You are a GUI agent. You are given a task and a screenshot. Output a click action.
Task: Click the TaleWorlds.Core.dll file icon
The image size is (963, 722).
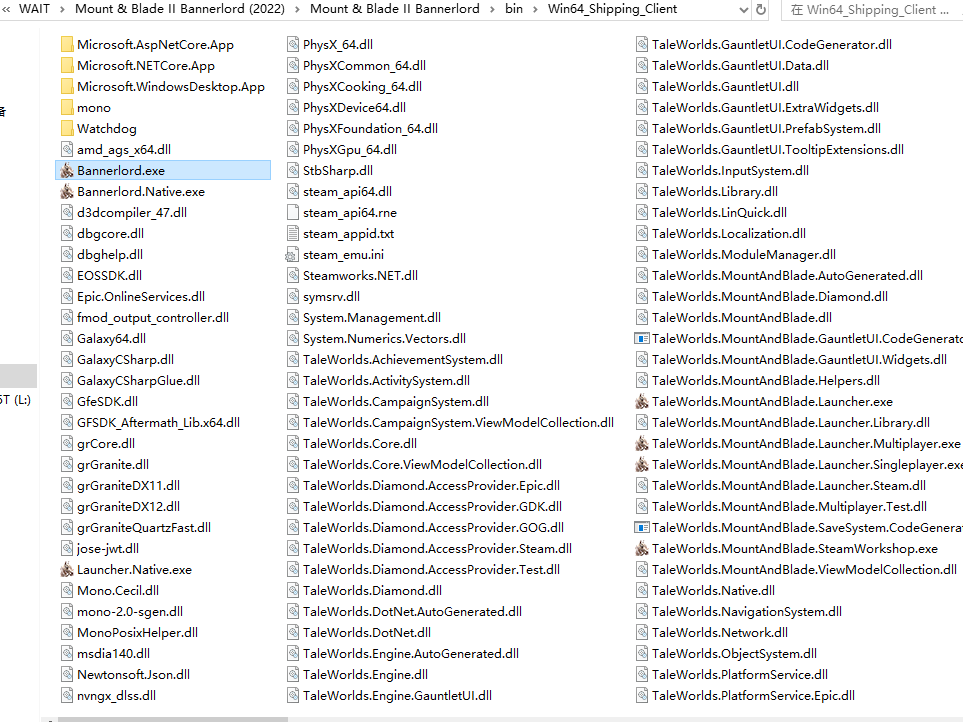pos(293,443)
